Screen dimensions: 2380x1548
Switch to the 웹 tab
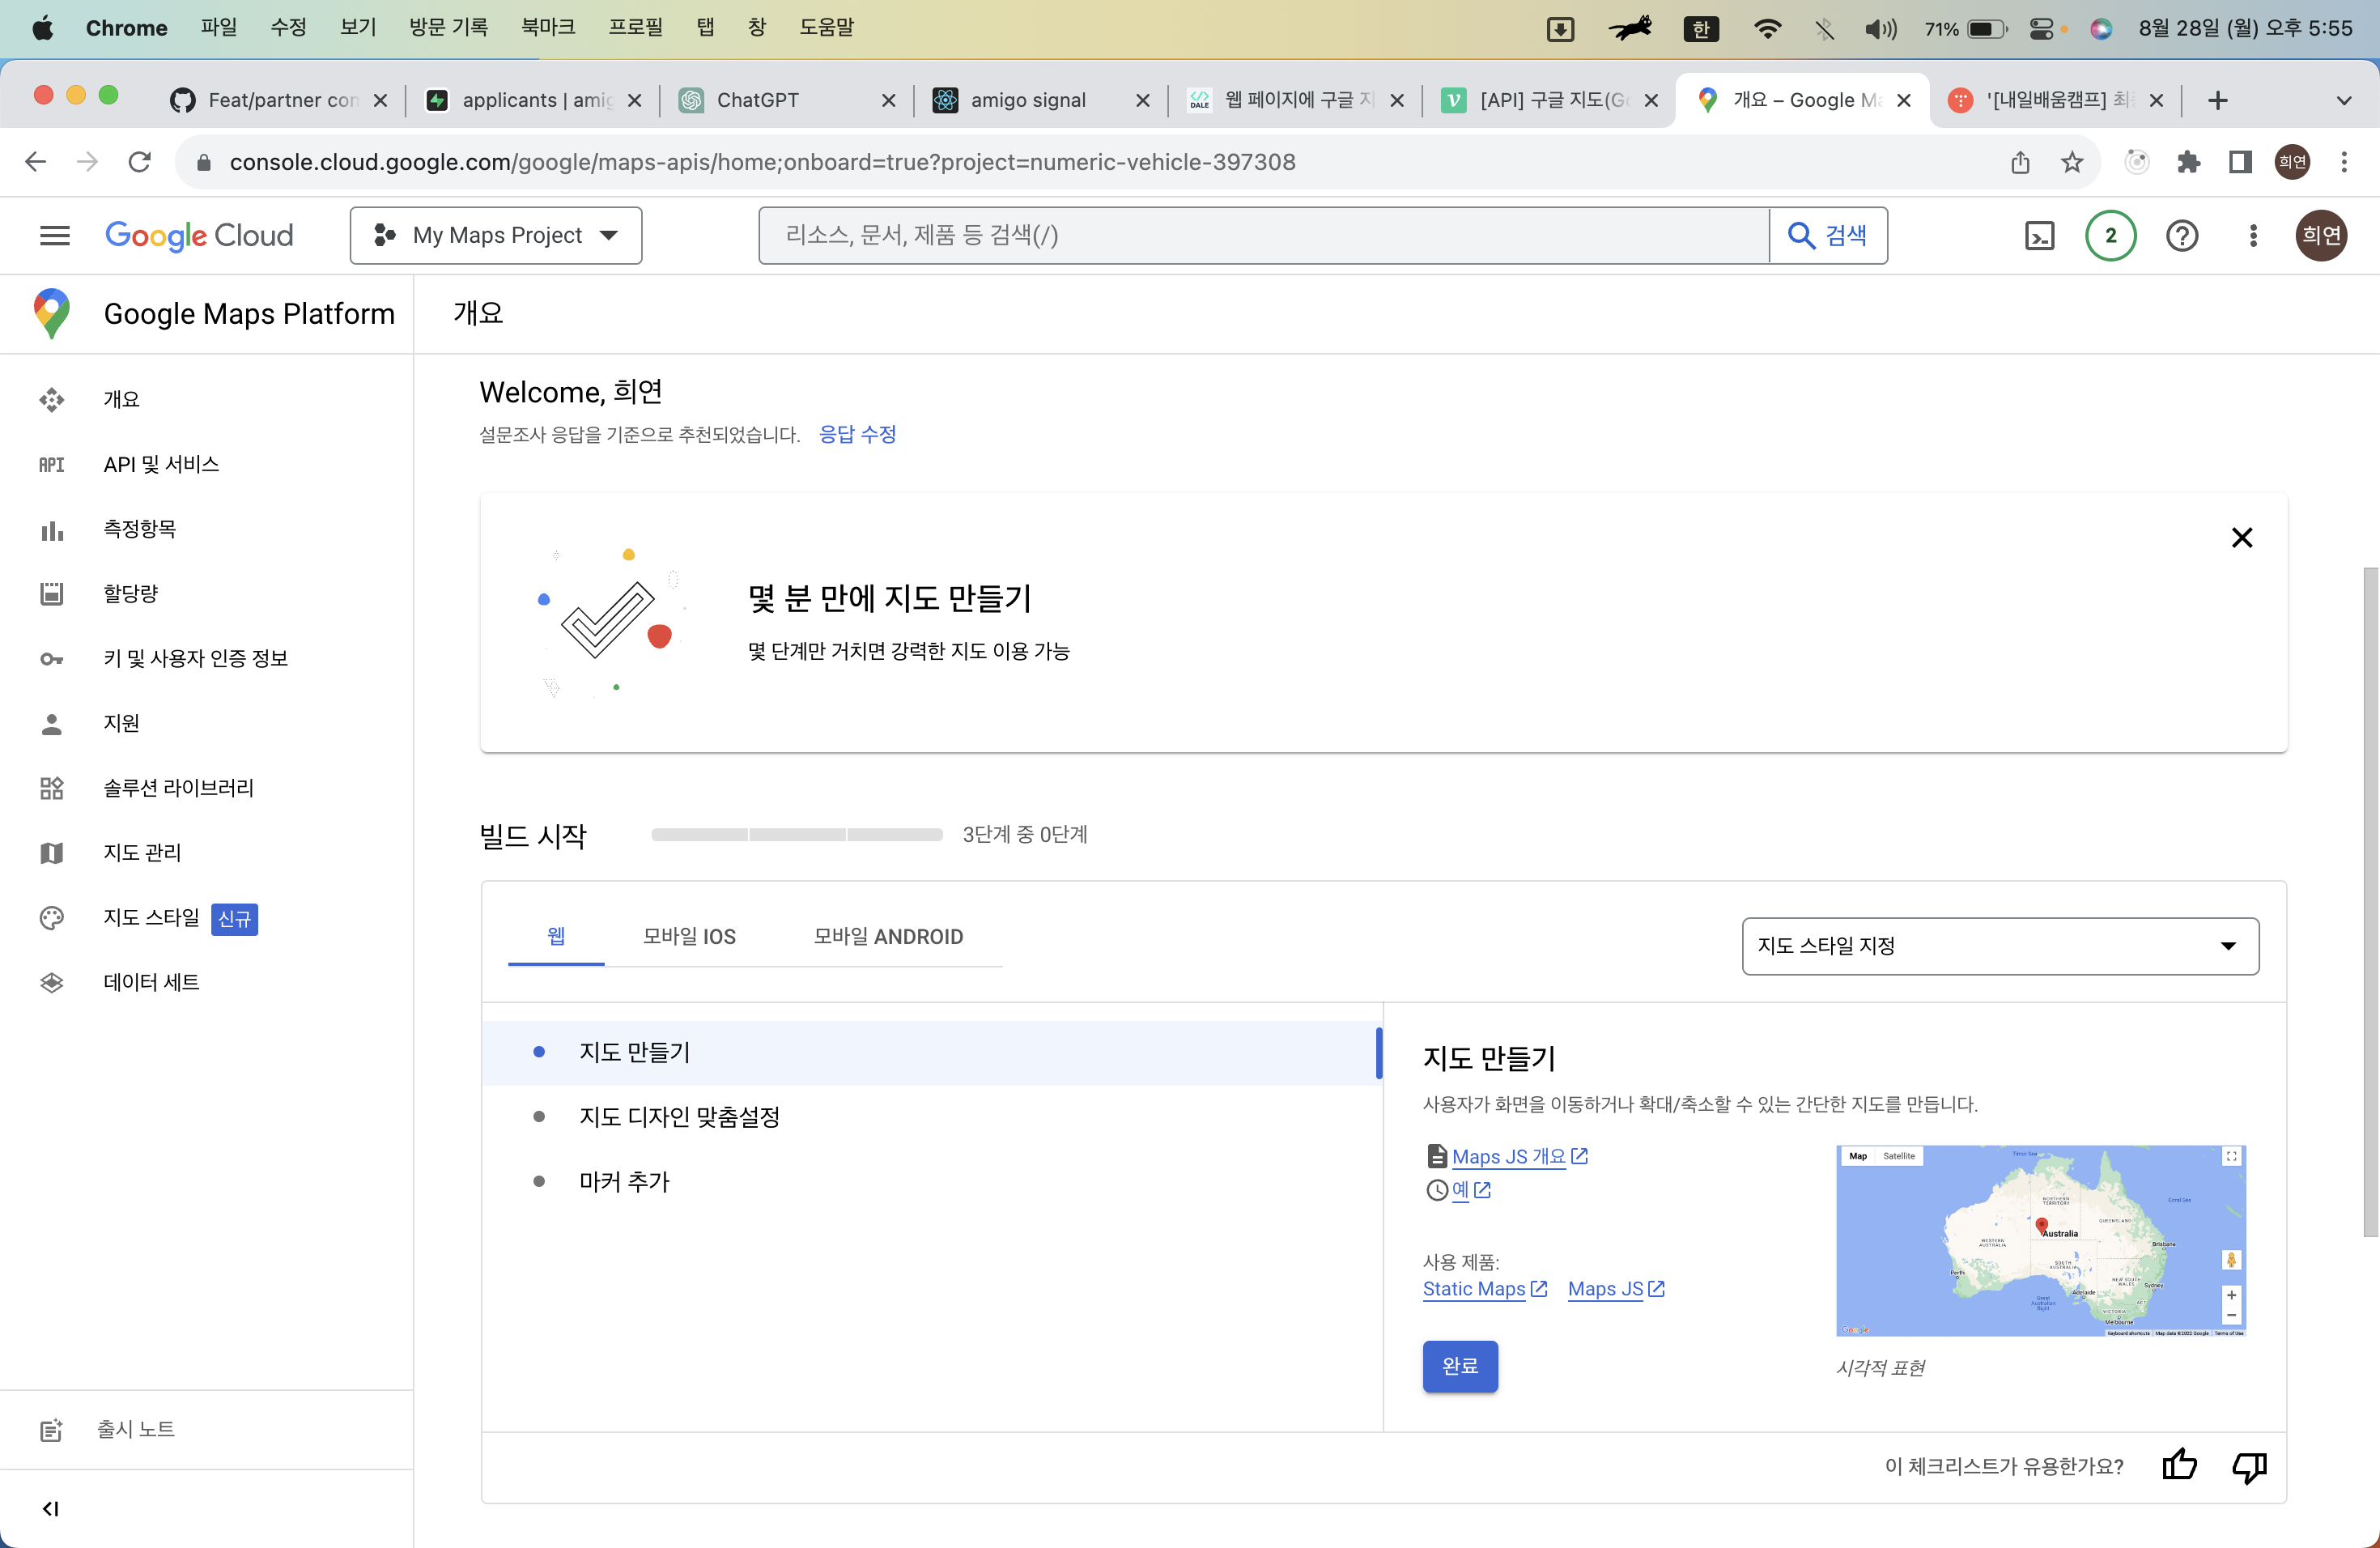tap(556, 937)
